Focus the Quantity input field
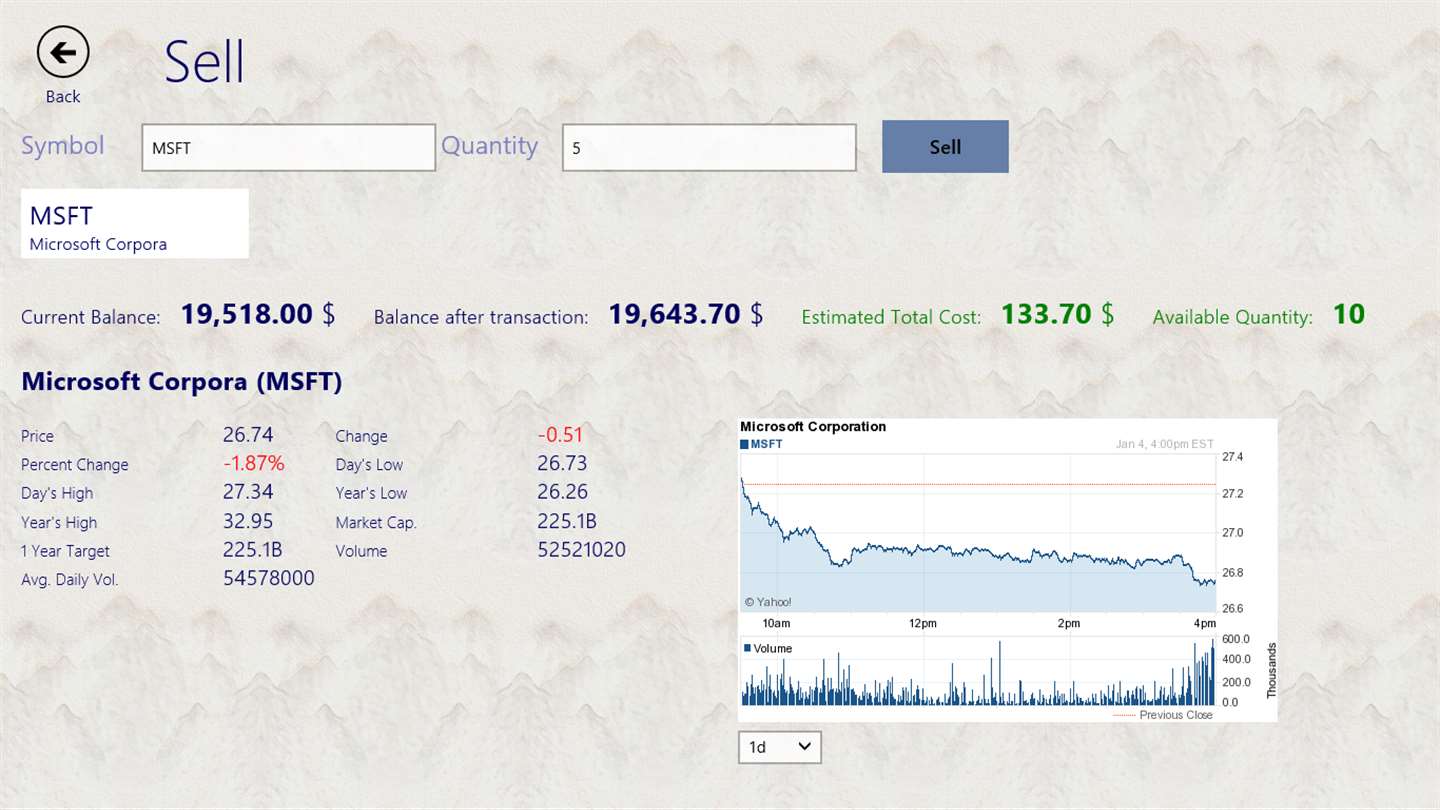The height and width of the screenshot is (810, 1440). point(709,147)
